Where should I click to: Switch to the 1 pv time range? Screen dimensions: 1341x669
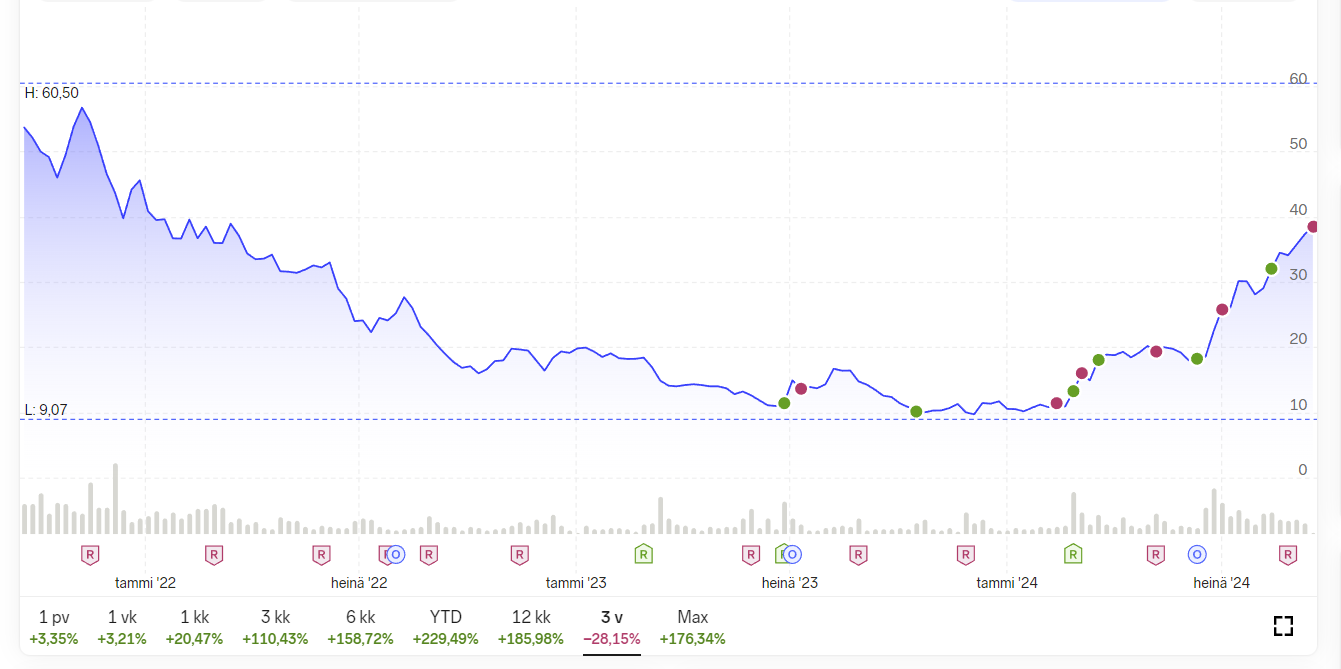54,627
